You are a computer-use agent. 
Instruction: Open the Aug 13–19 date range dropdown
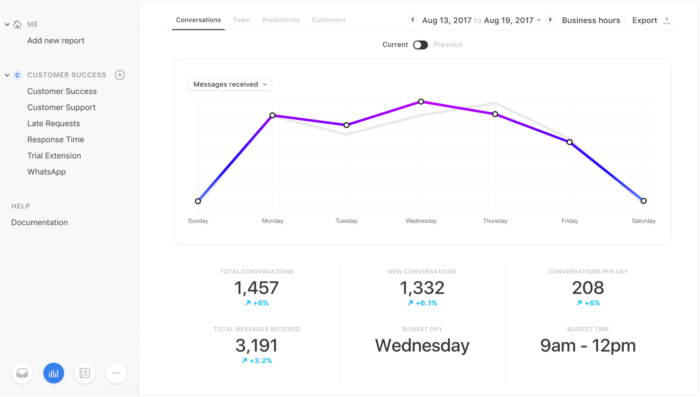pyautogui.click(x=482, y=20)
